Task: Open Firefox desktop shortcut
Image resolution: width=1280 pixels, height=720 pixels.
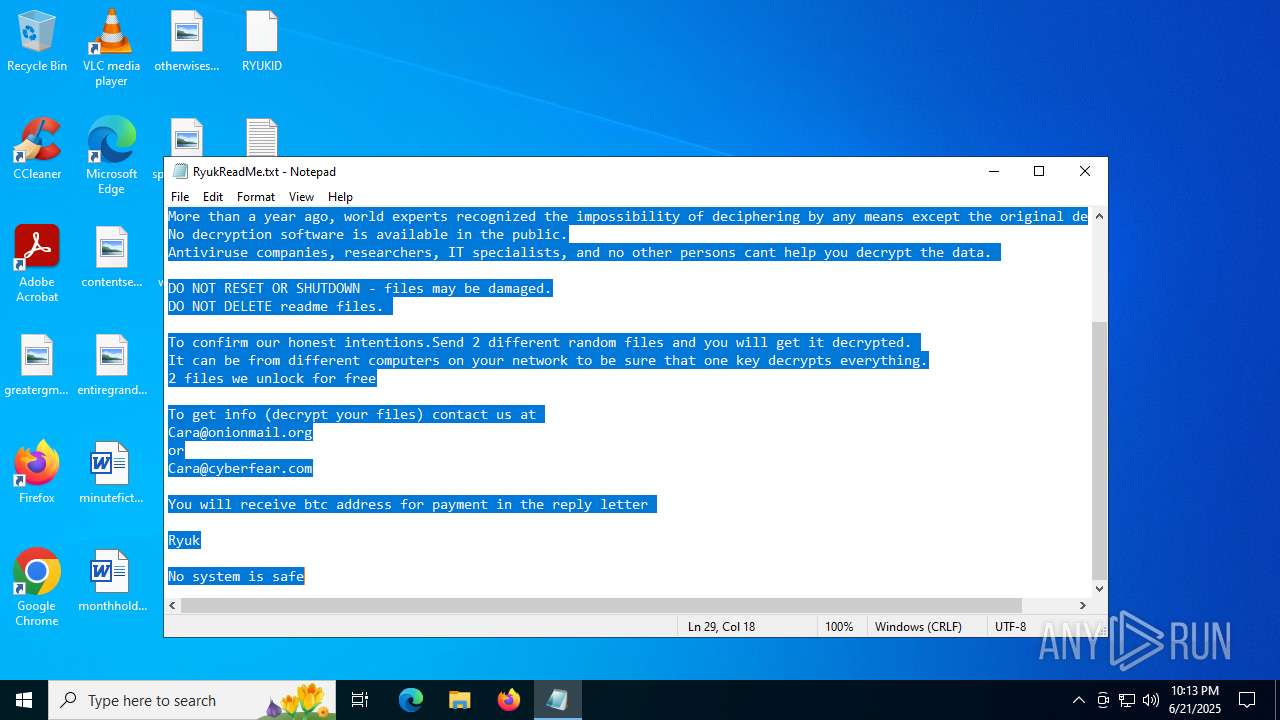Action: pyautogui.click(x=37, y=473)
